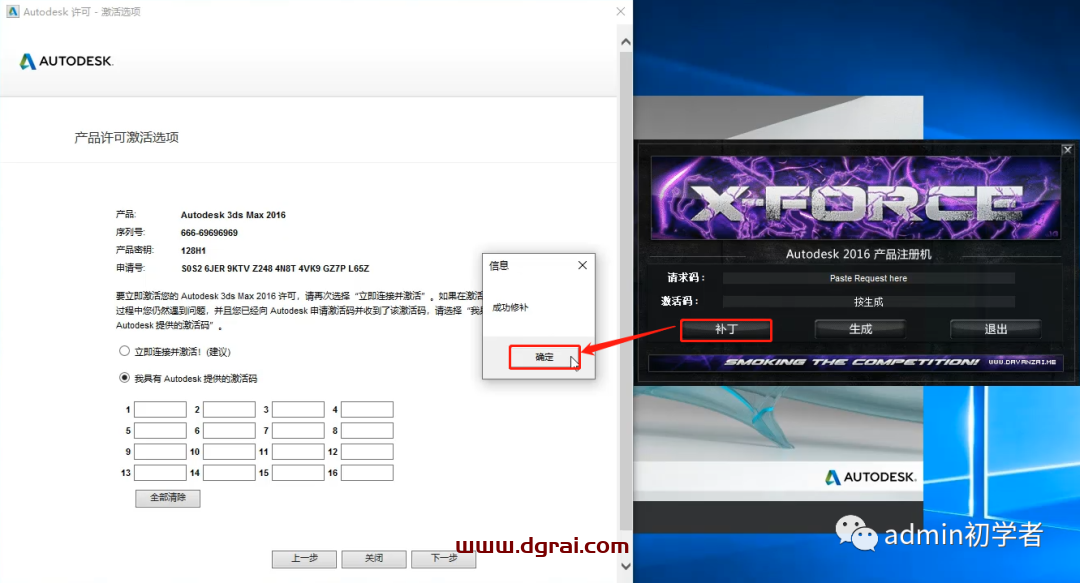Image resolution: width=1080 pixels, height=583 pixels.
Task: Click the scrollbar up arrow in Autodesk window
Action: (x=625, y=42)
